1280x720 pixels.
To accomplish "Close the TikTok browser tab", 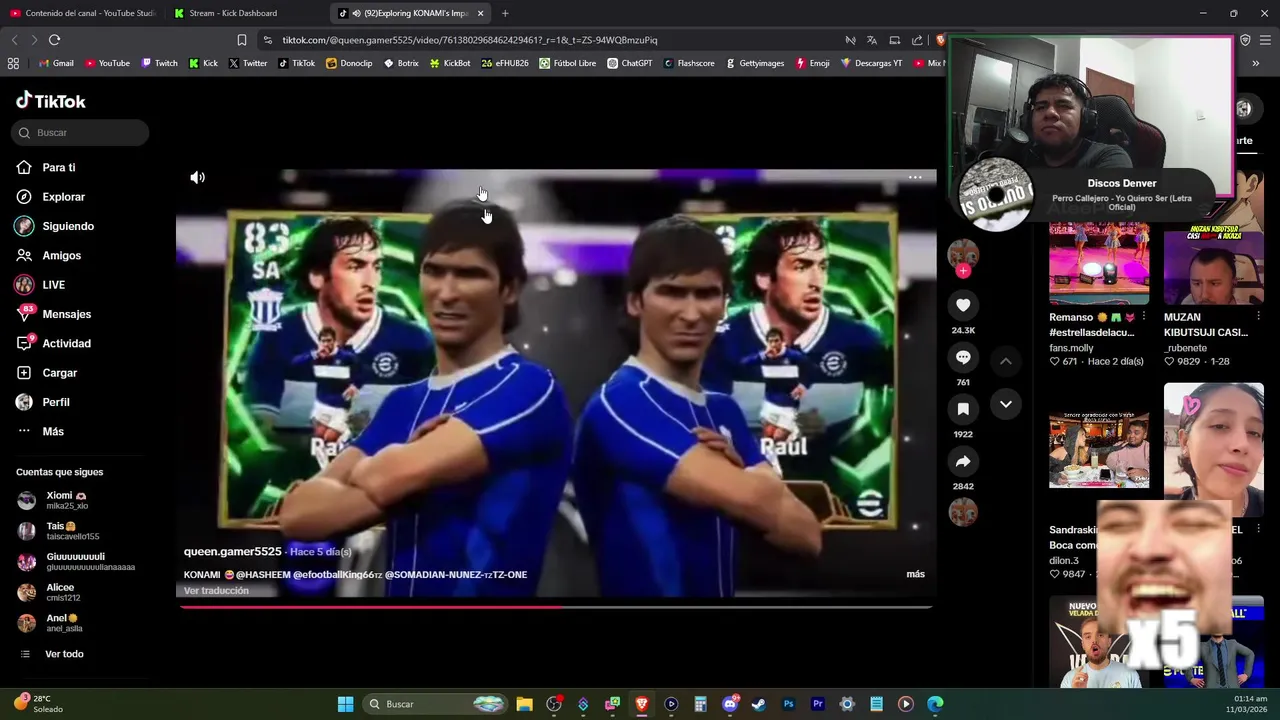I will point(480,13).
